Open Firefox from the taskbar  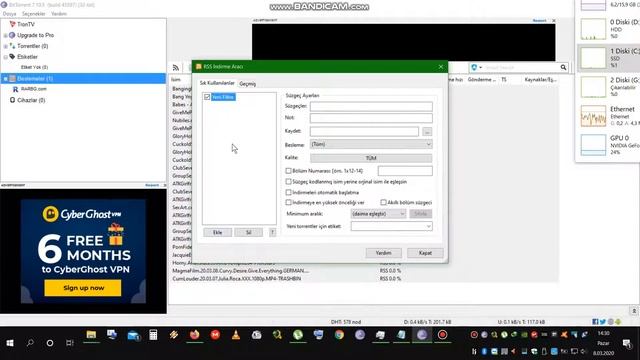coord(194,335)
